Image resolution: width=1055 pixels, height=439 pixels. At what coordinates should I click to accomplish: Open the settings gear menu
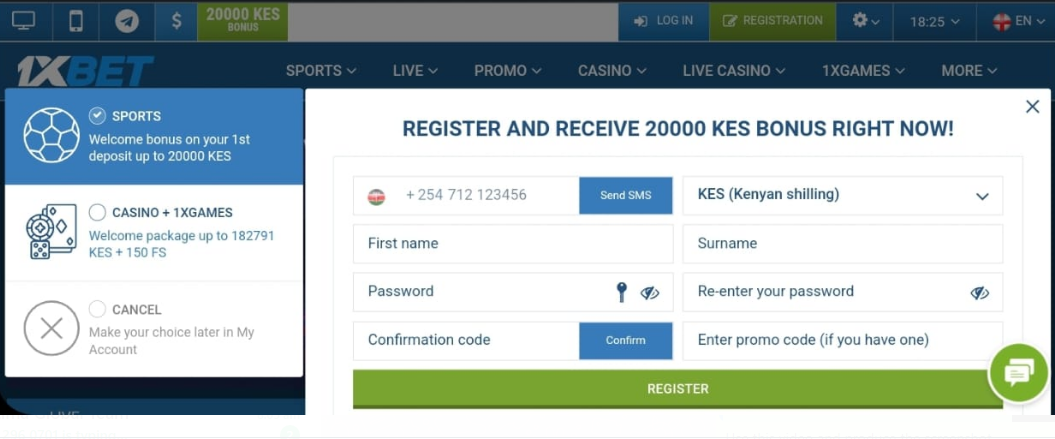(x=865, y=20)
